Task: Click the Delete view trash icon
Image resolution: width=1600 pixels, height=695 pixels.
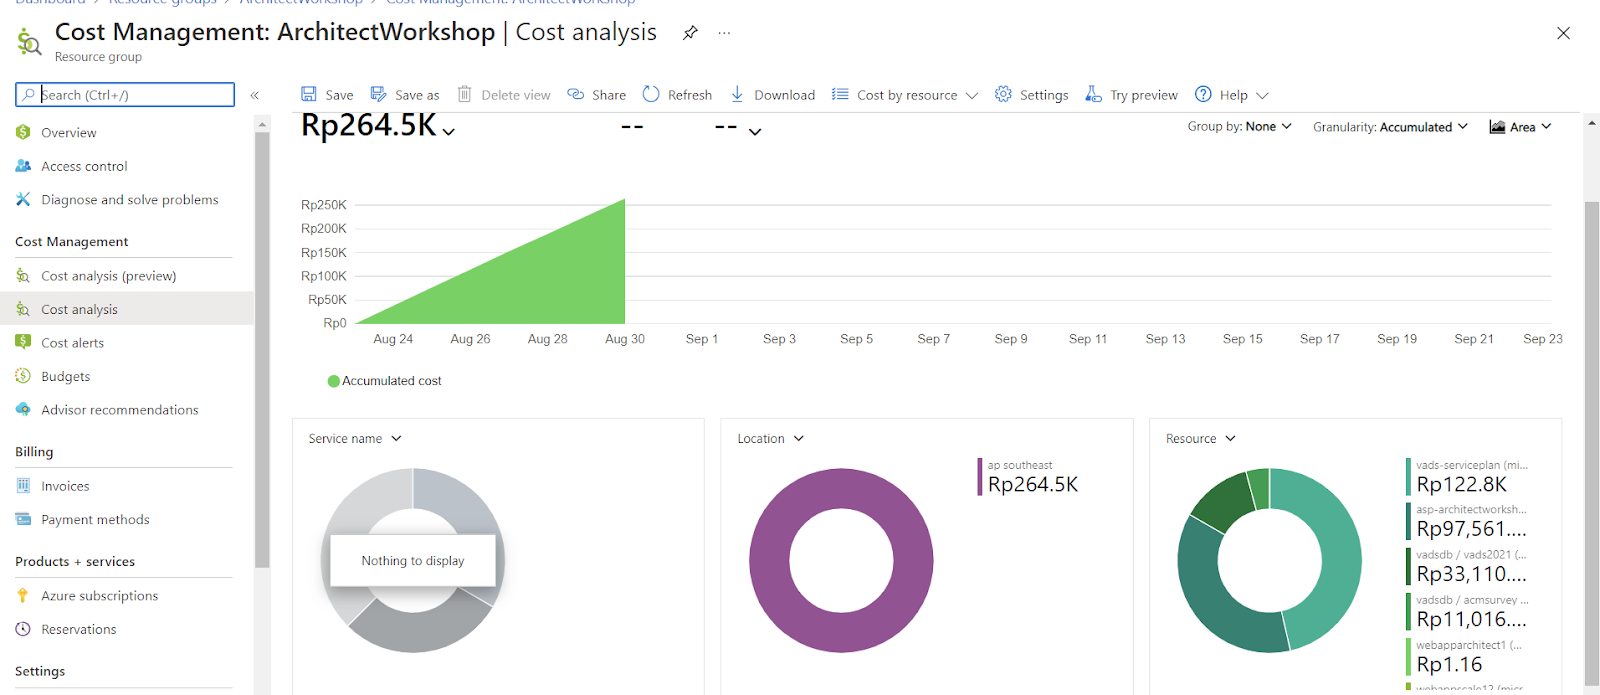Action: coord(464,94)
